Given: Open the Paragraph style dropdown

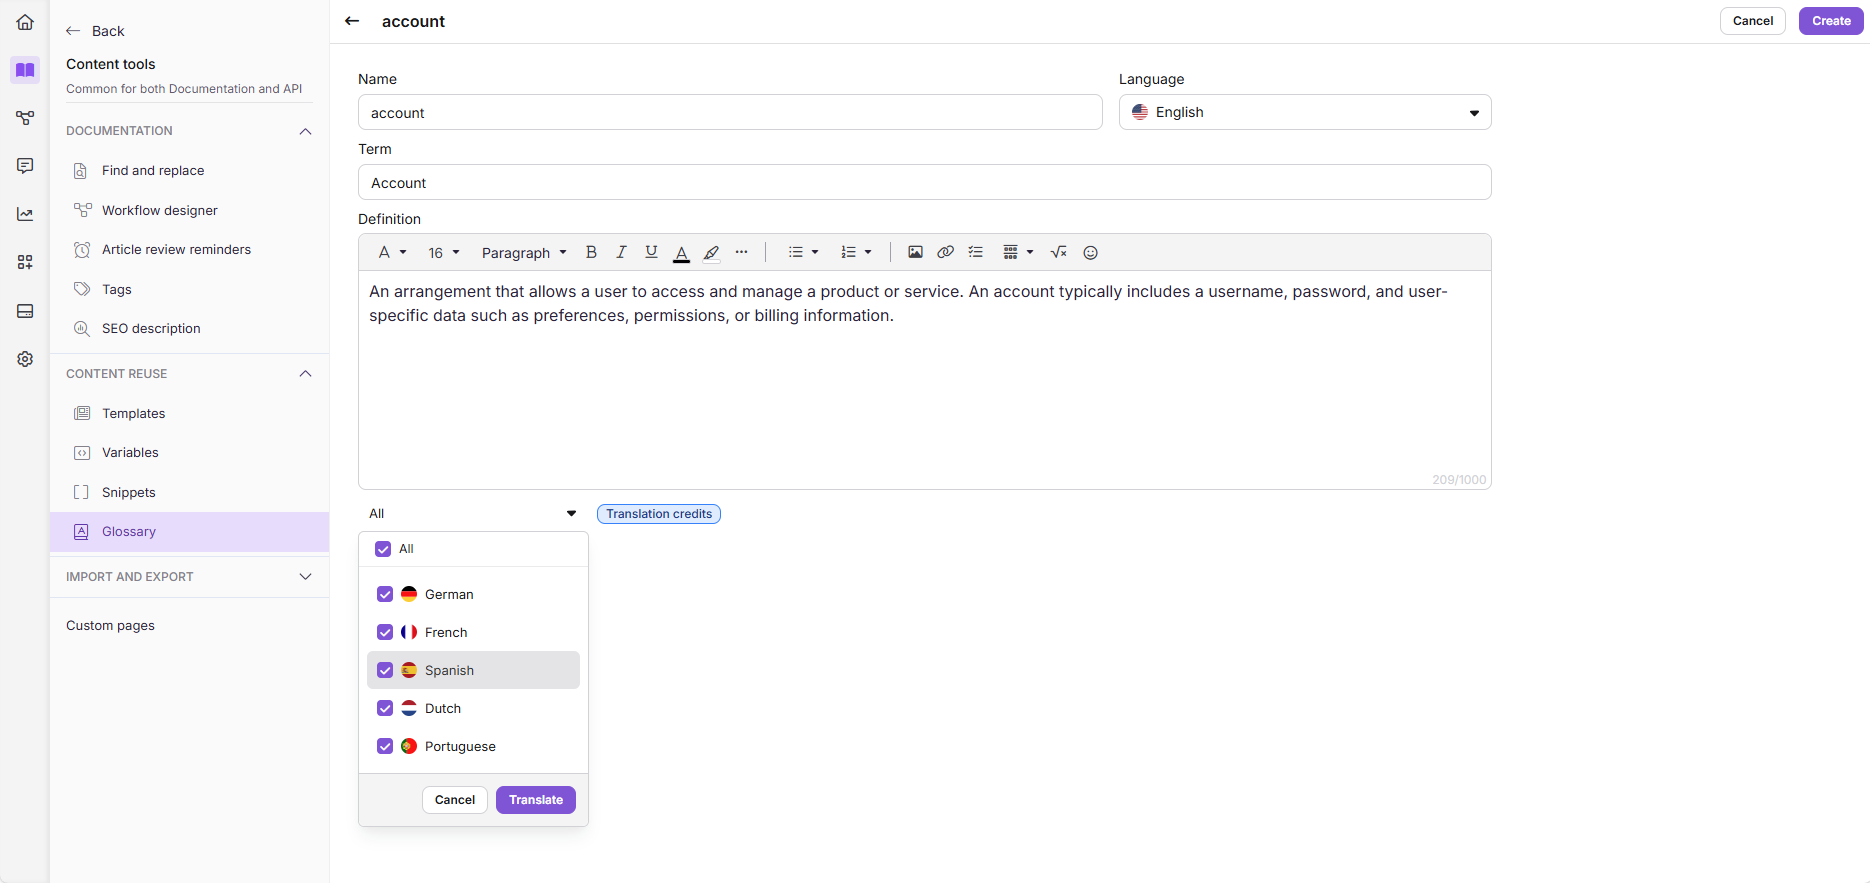Looking at the screenshot, I should pyautogui.click(x=524, y=253).
